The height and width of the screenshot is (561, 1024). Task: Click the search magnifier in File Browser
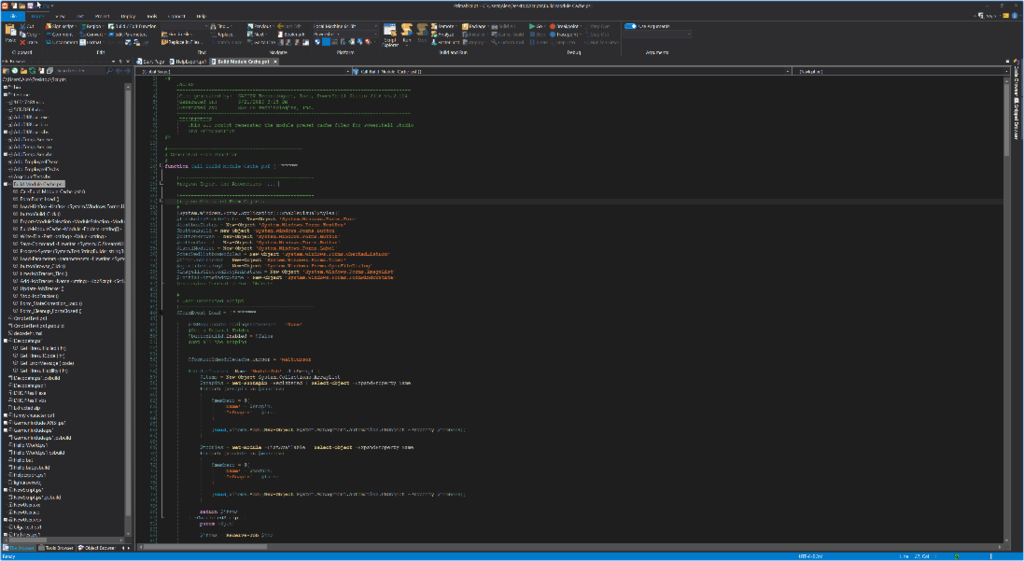pos(109,71)
